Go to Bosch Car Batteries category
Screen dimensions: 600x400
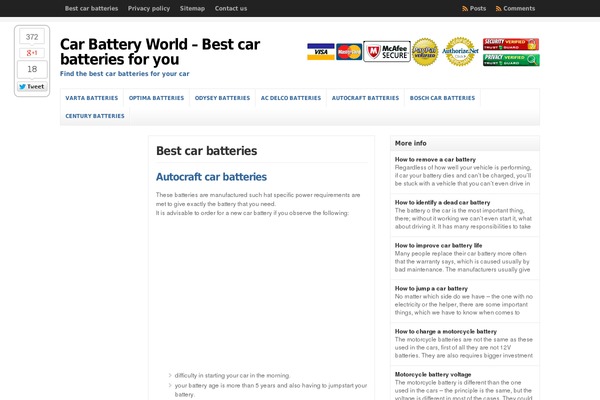(442, 98)
